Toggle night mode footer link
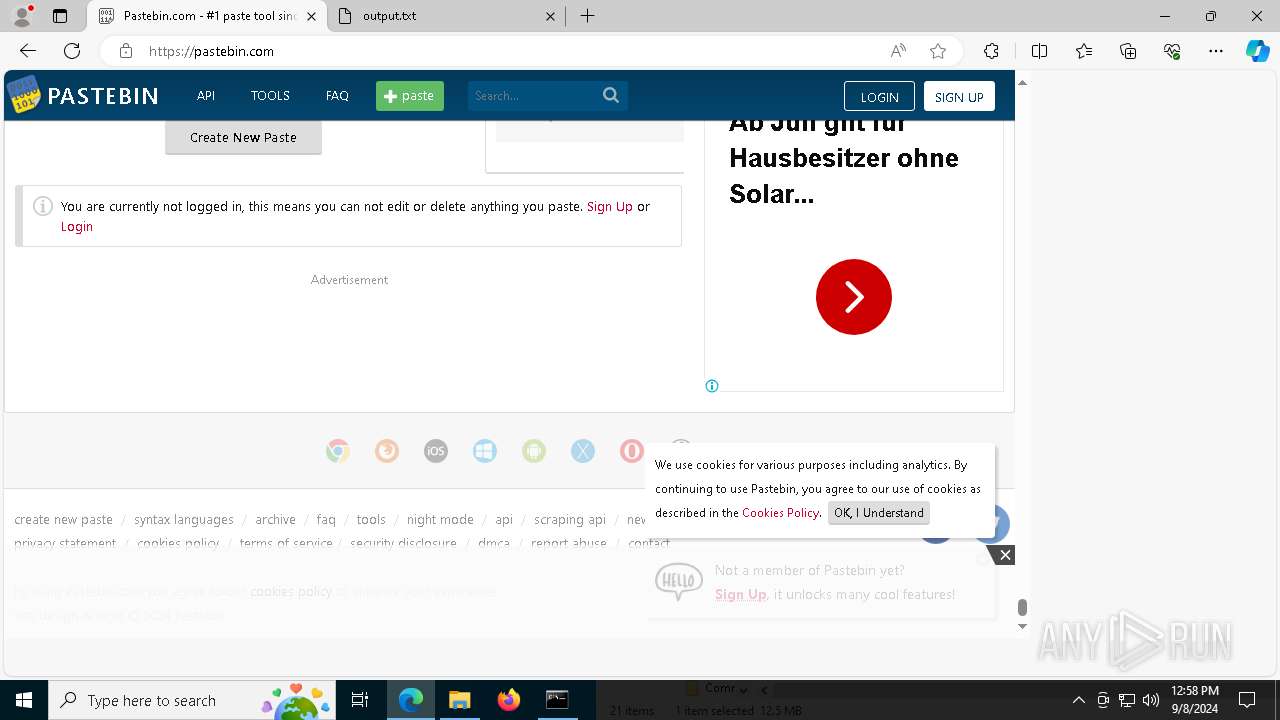Viewport: 1280px width, 720px height. click(x=440, y=519)
